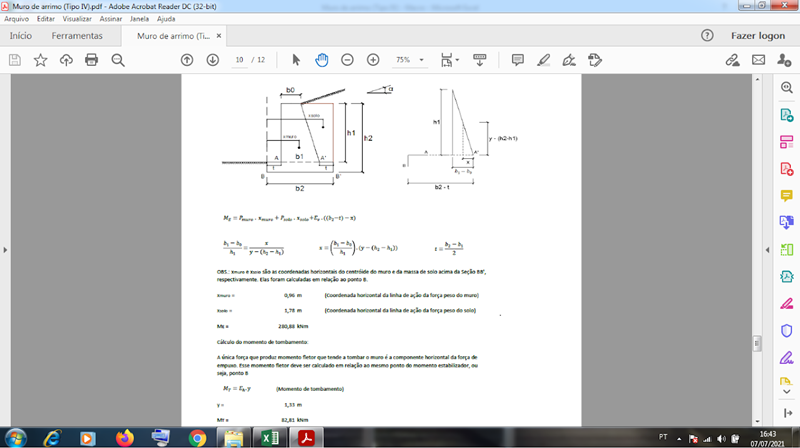Switch to the Início tab

coord(20,36)
